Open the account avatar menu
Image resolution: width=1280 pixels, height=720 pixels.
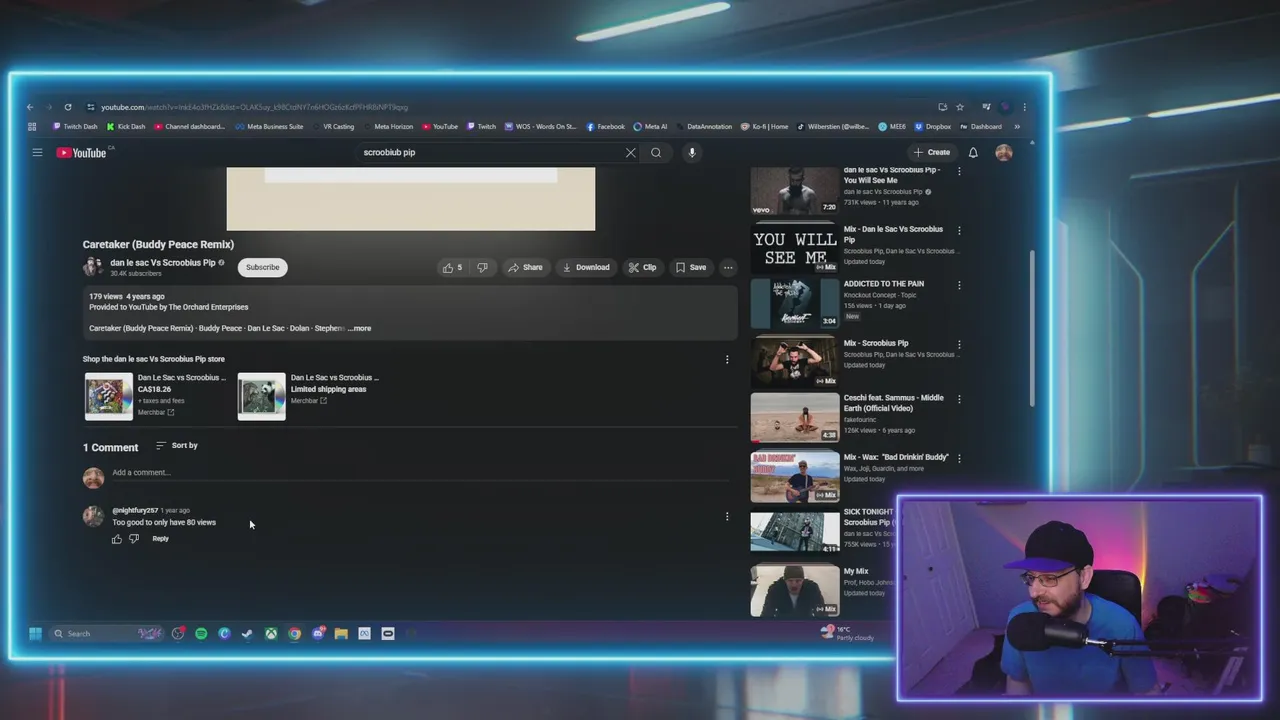(1004, 153)
